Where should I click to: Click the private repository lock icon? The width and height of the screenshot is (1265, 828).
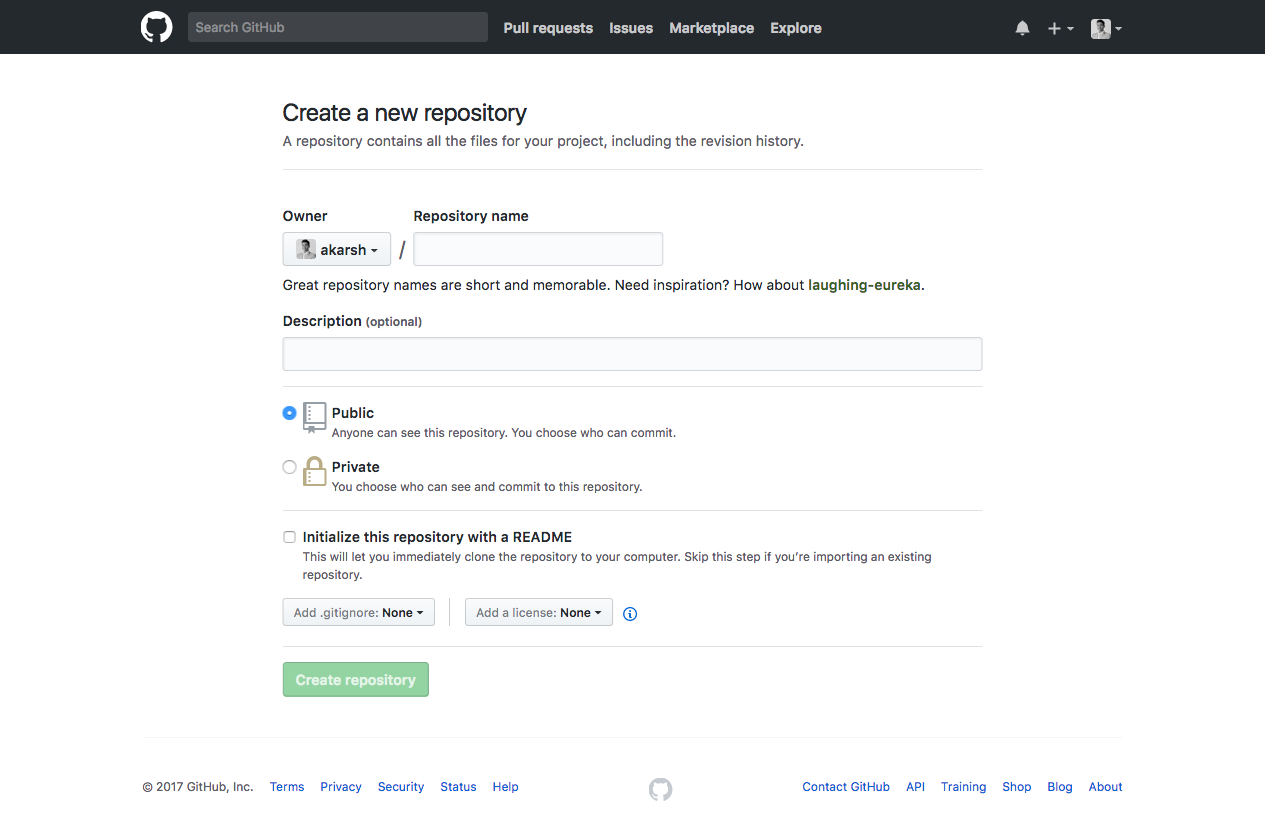point(315,471)
